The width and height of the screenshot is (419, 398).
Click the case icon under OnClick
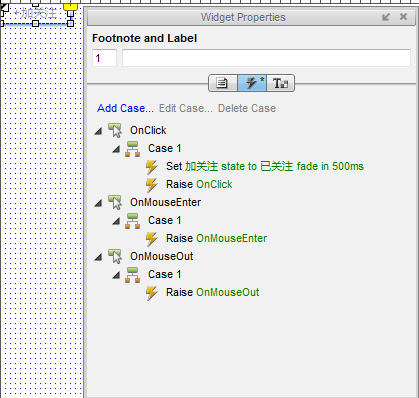point(132,149)
